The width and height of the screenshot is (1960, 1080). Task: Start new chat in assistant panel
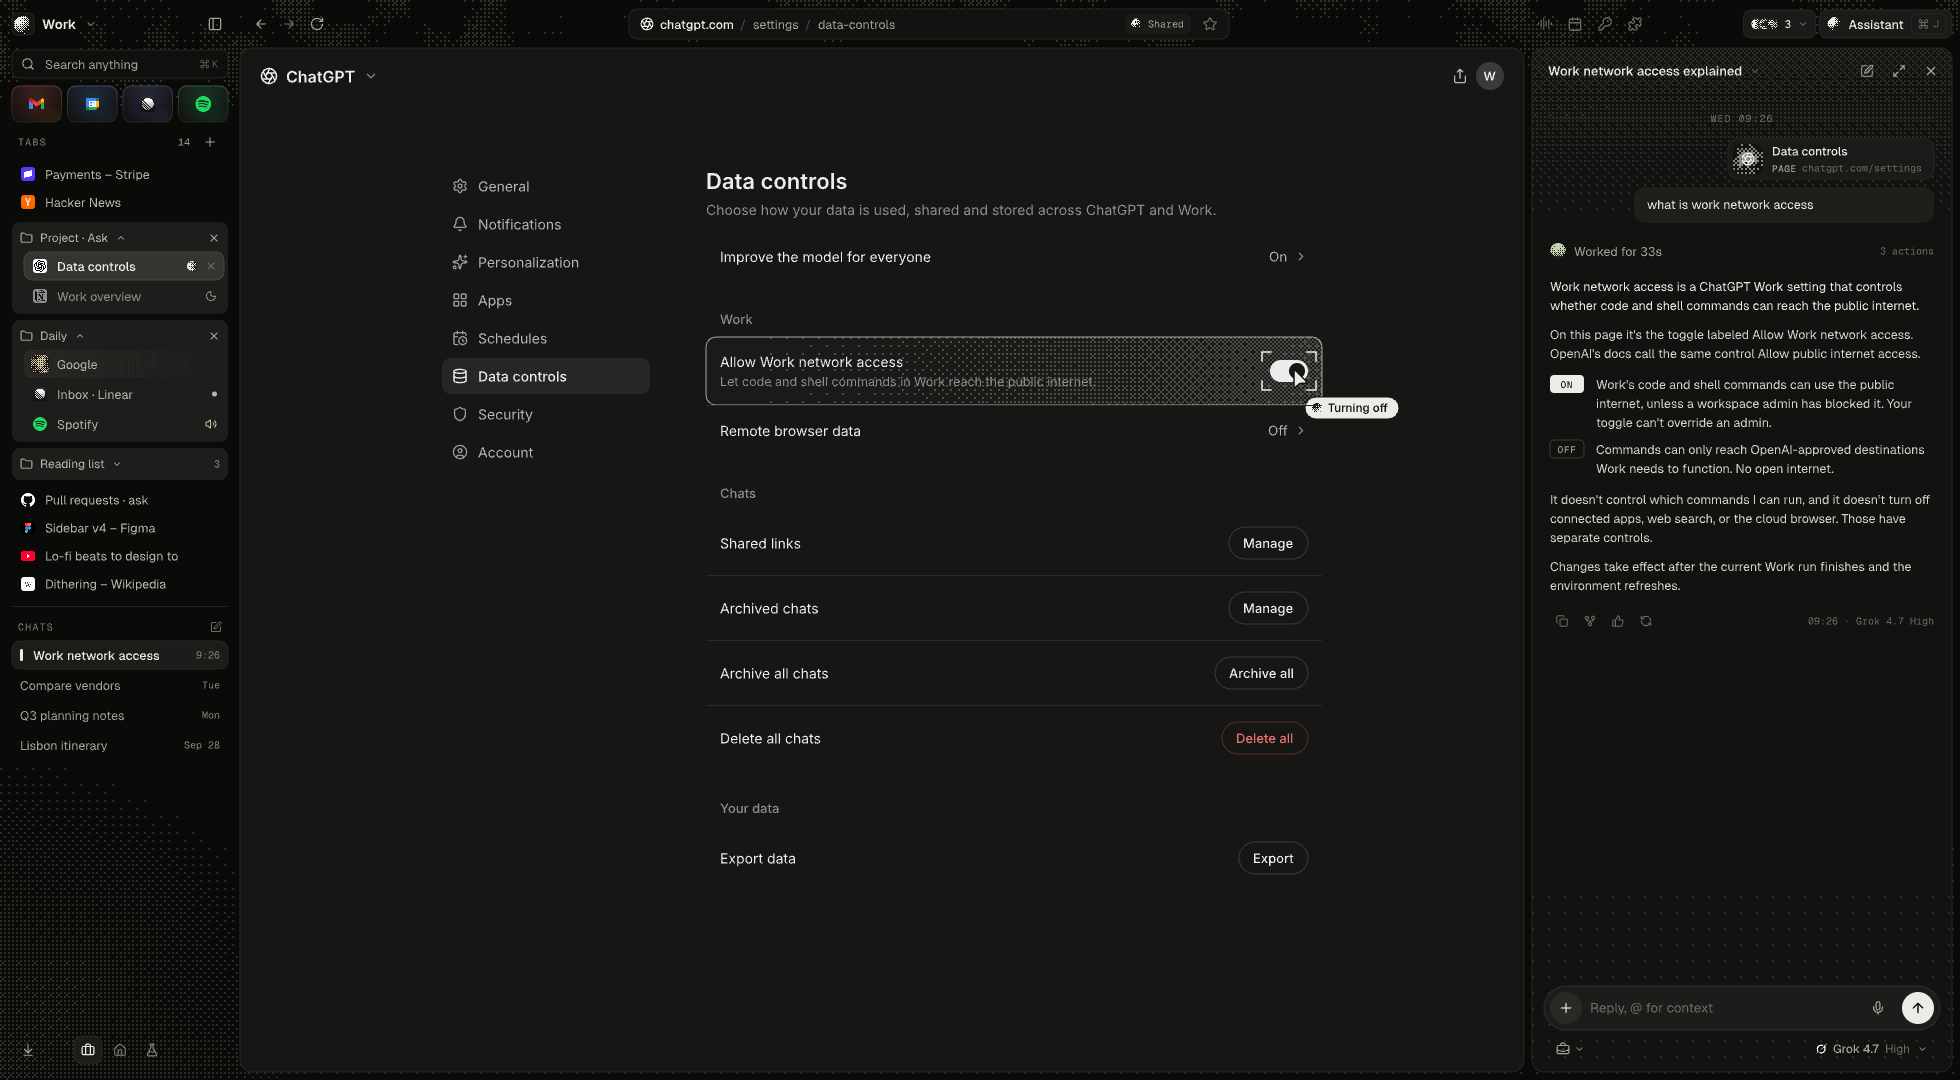(1867, 71)
